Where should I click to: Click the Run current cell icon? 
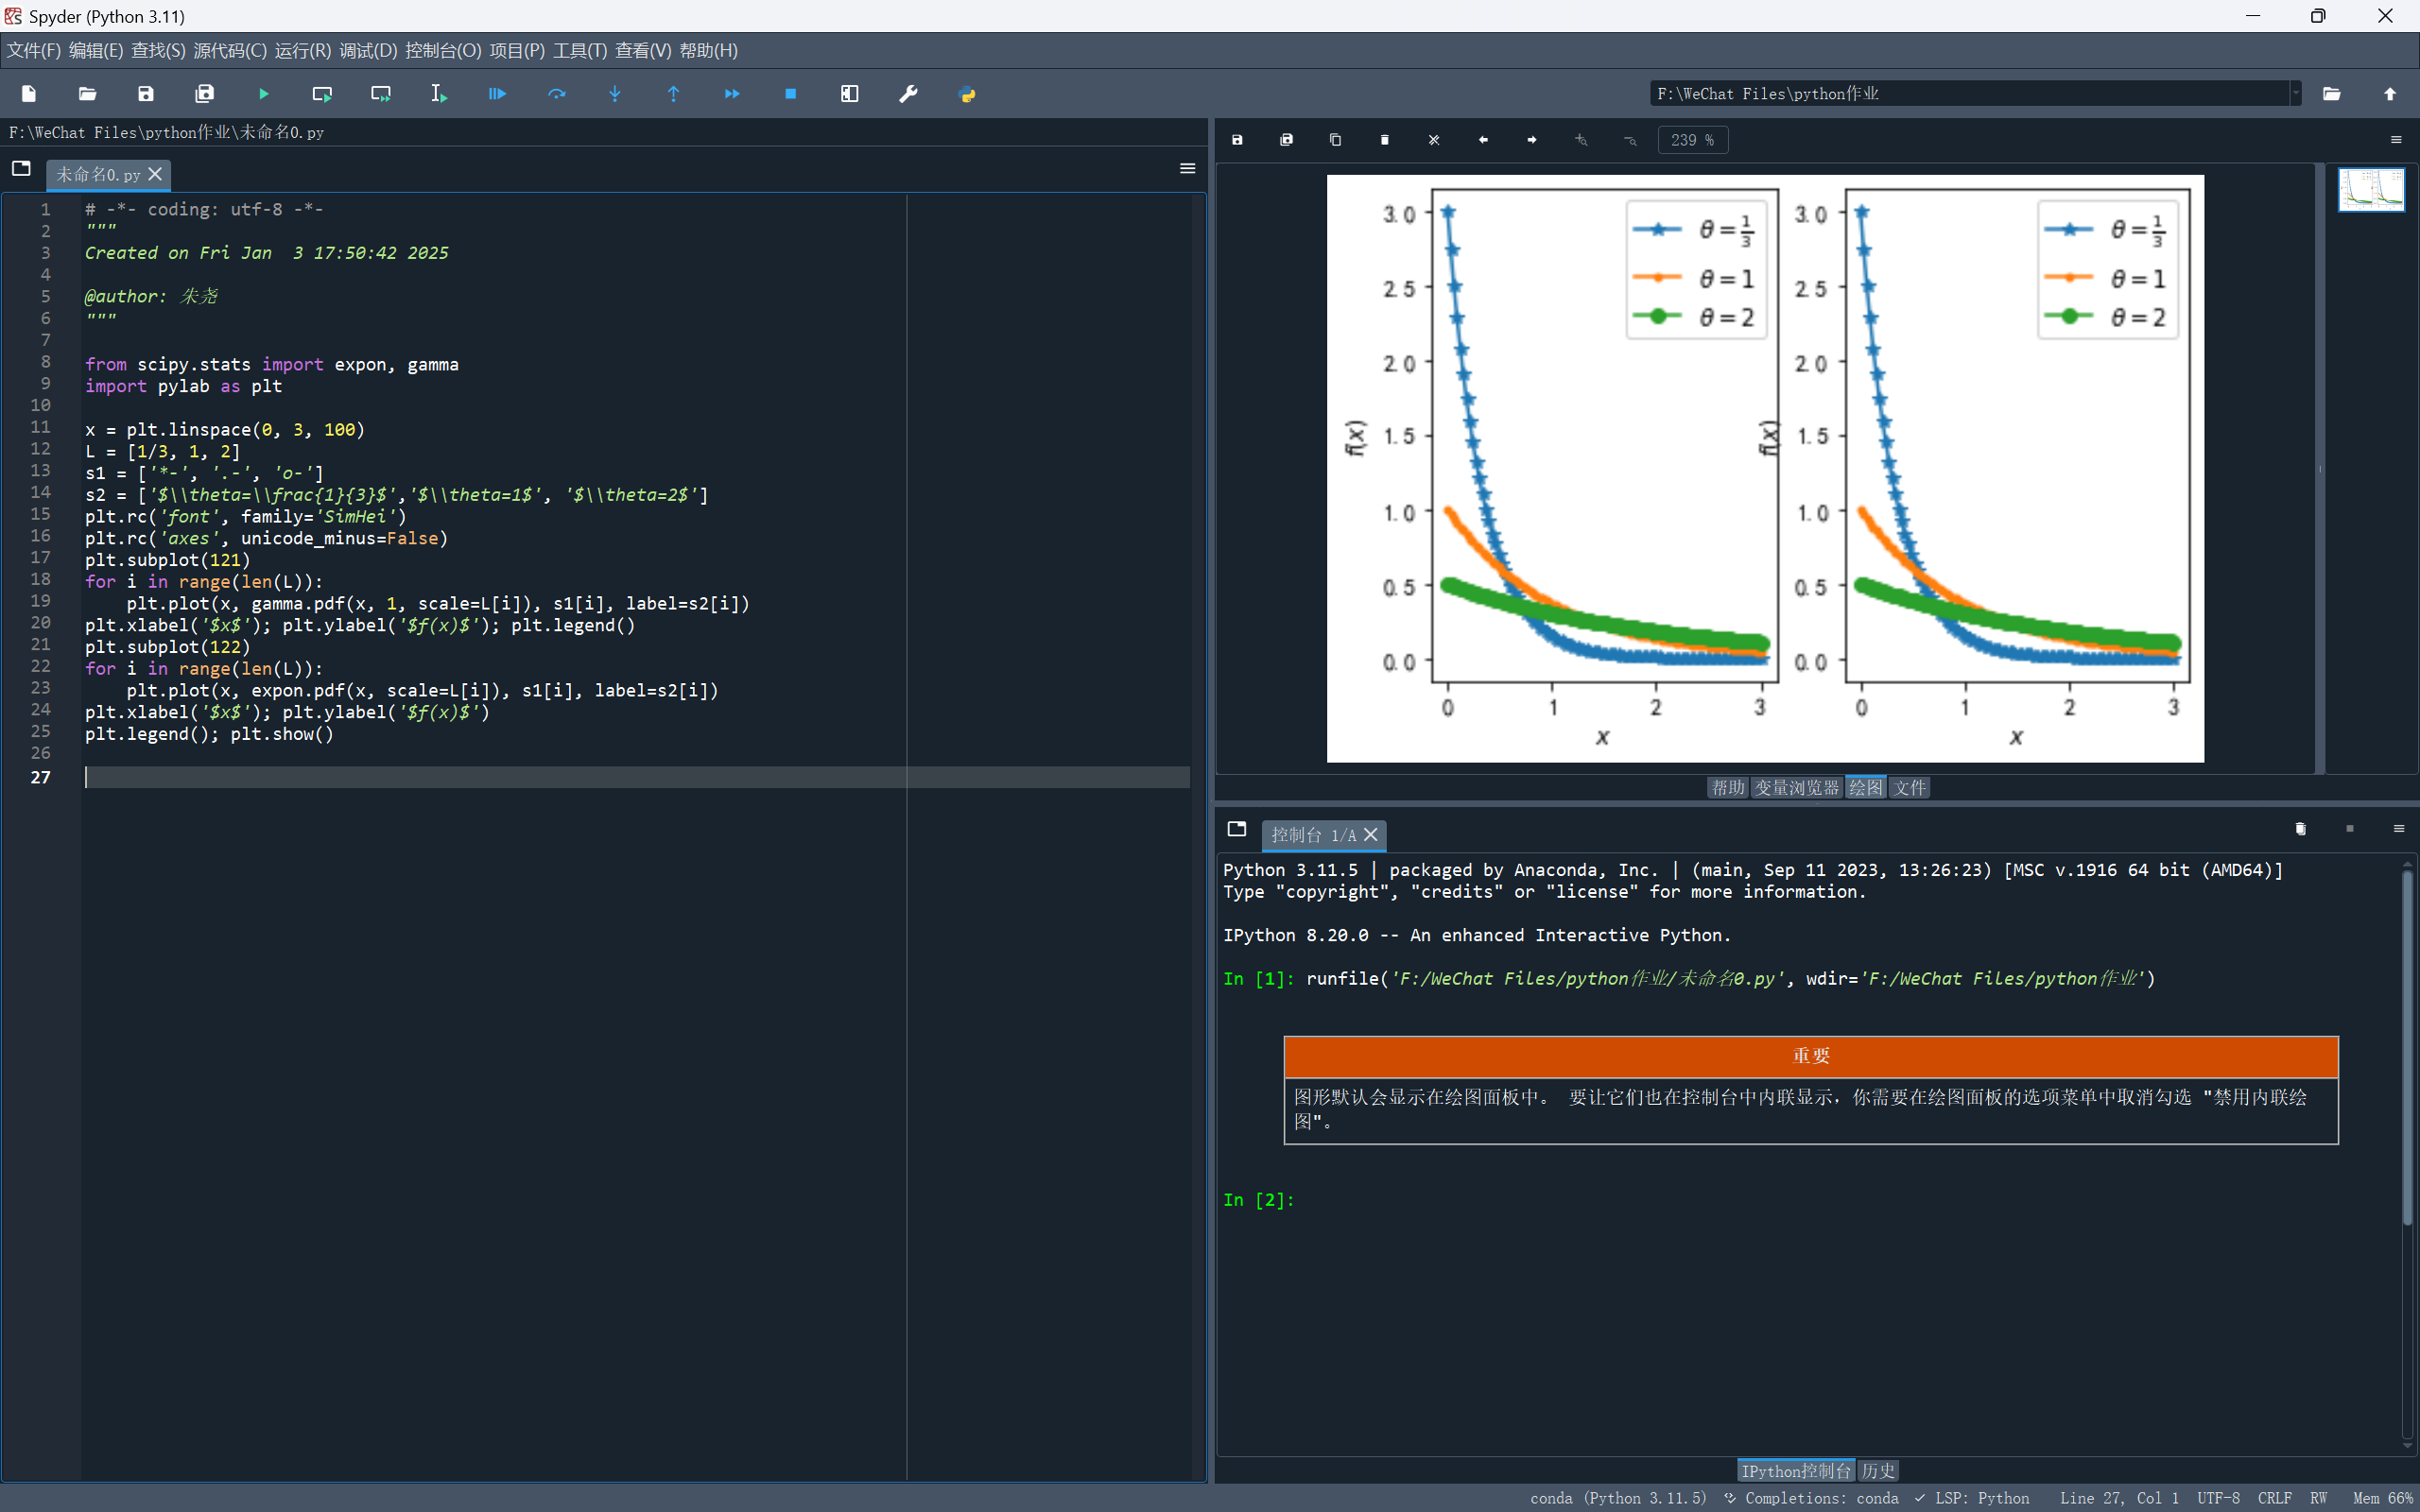(x=322, y=94)
